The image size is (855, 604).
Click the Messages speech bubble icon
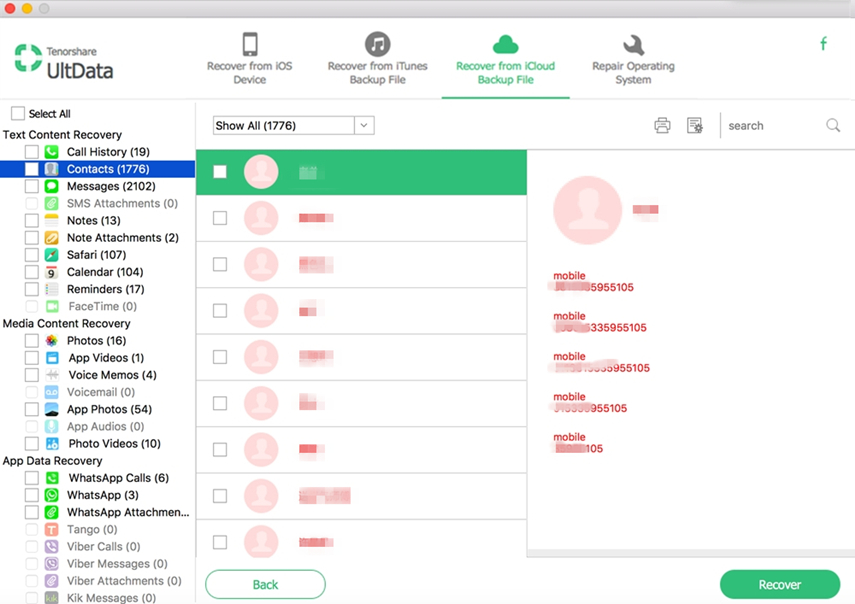point(51,186)
